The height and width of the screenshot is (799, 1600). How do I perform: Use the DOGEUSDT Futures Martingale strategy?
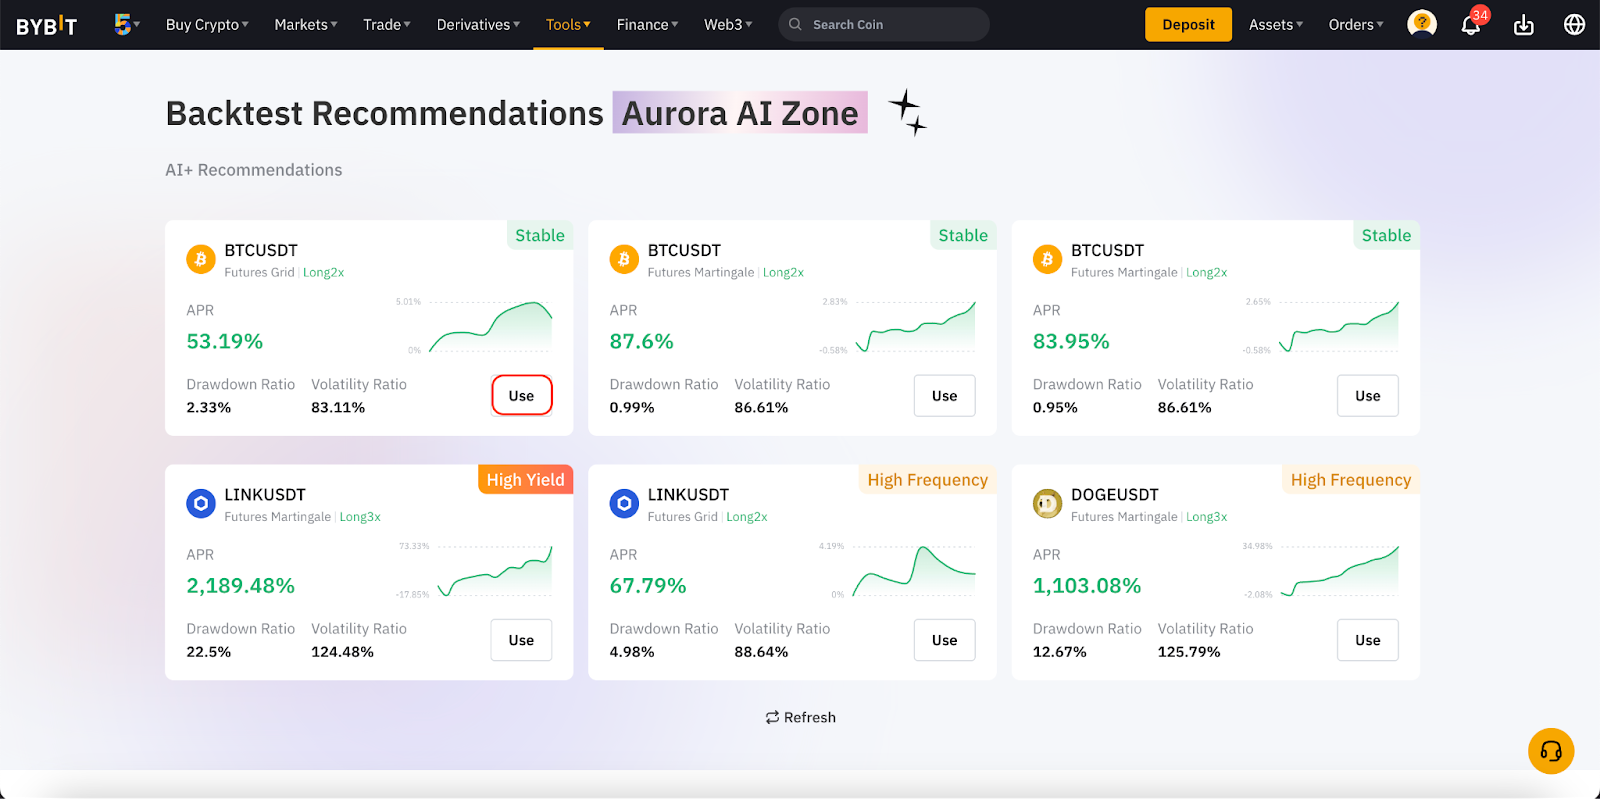(1367, 640)
